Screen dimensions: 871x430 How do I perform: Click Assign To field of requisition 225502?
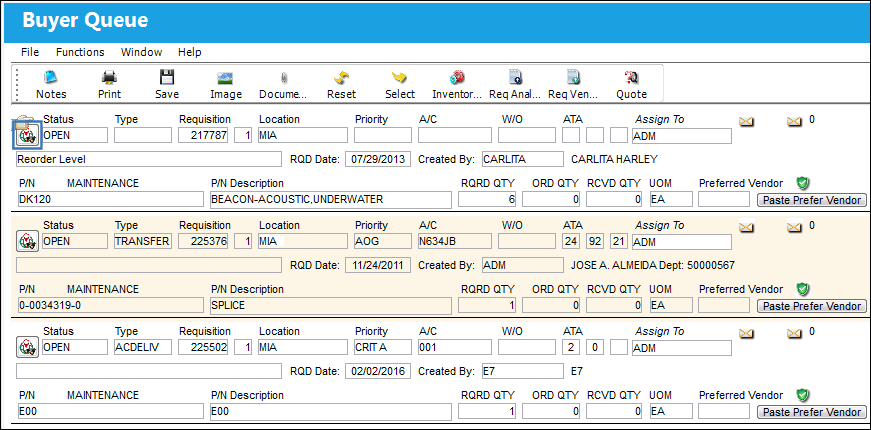click(682, 348)
